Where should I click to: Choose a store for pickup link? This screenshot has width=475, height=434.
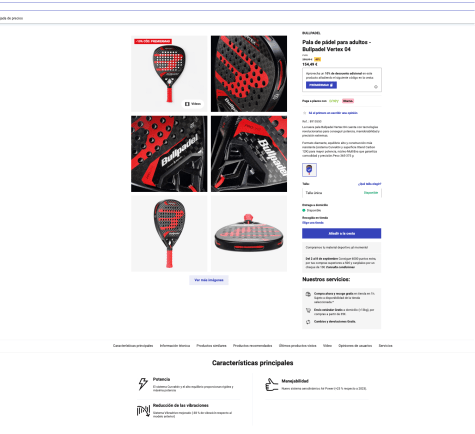pos(313,223)
